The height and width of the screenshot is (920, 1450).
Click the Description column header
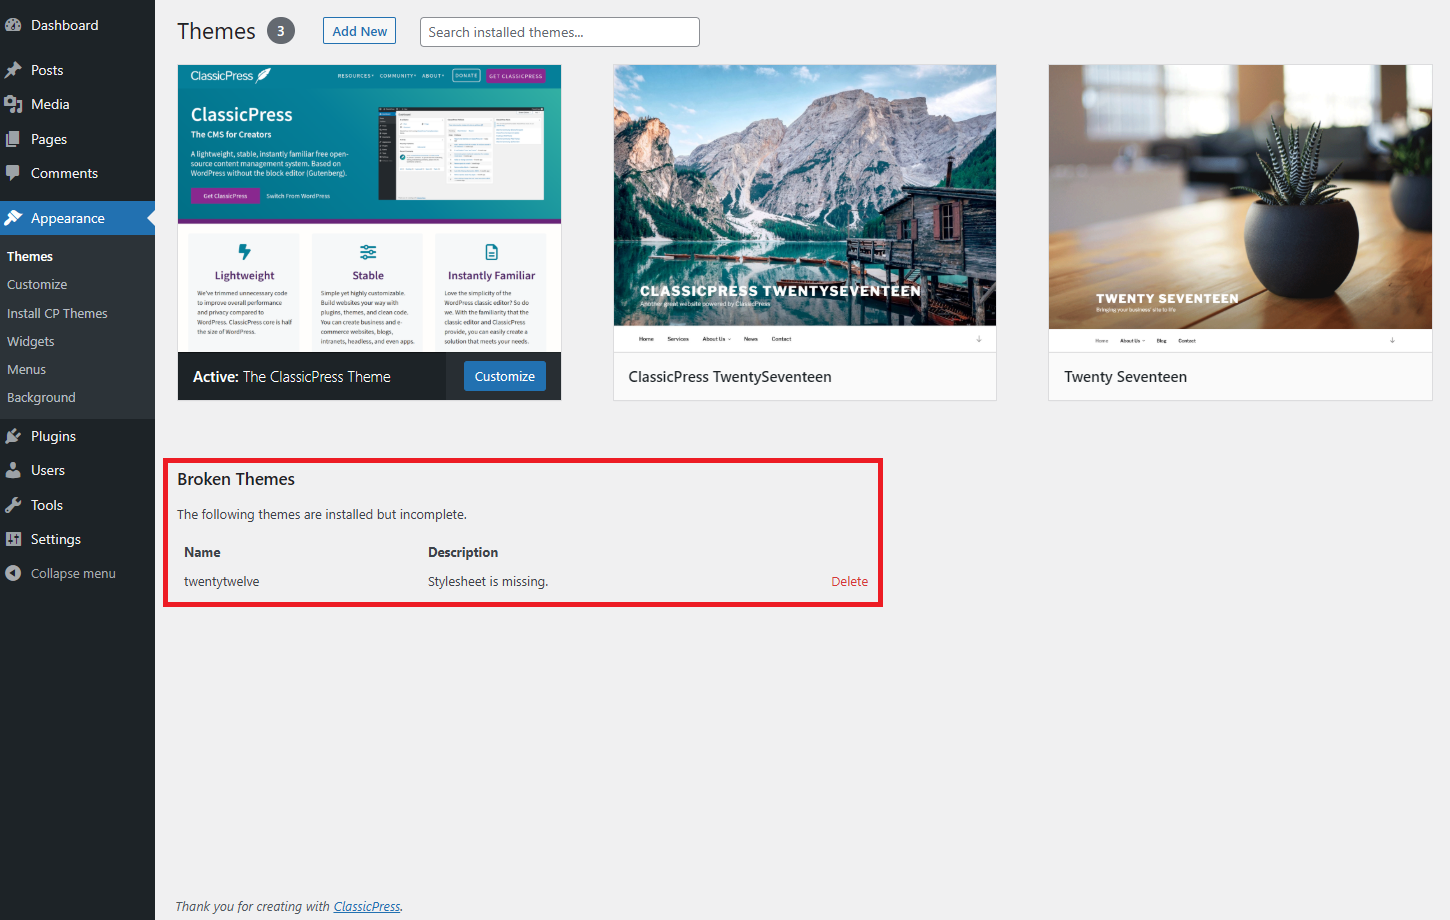(463, 552)
